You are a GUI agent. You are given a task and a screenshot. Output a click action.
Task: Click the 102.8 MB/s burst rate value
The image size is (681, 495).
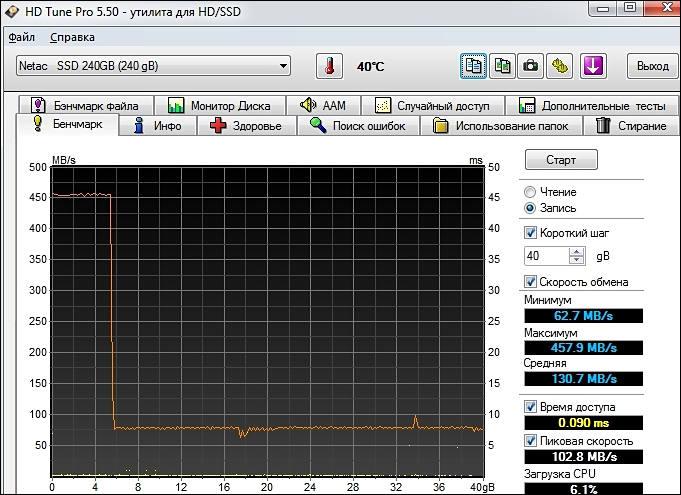(583, 457)
